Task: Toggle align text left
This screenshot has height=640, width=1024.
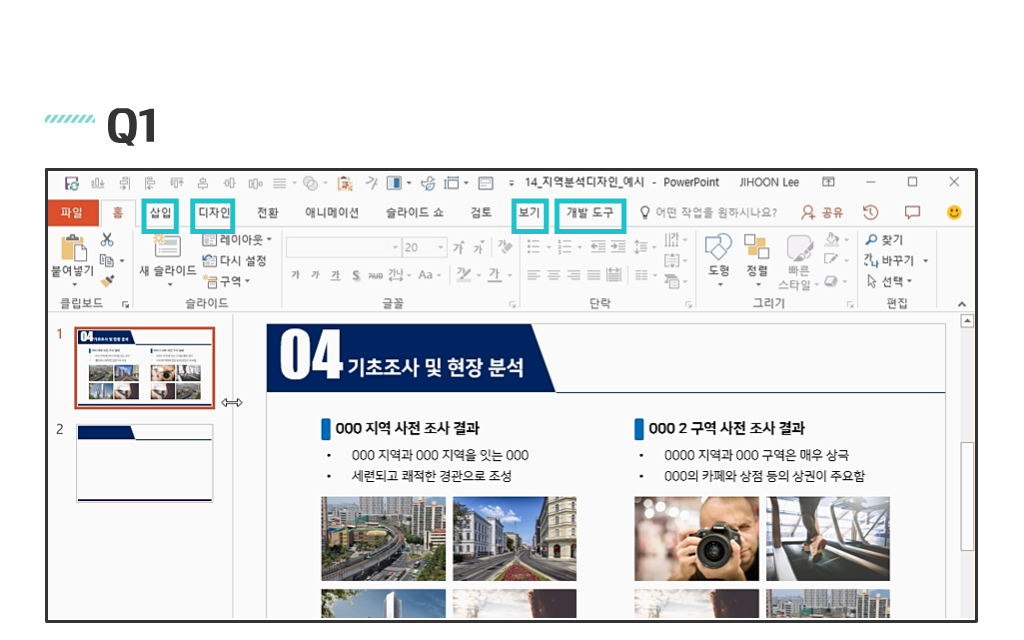Action: 534,275
